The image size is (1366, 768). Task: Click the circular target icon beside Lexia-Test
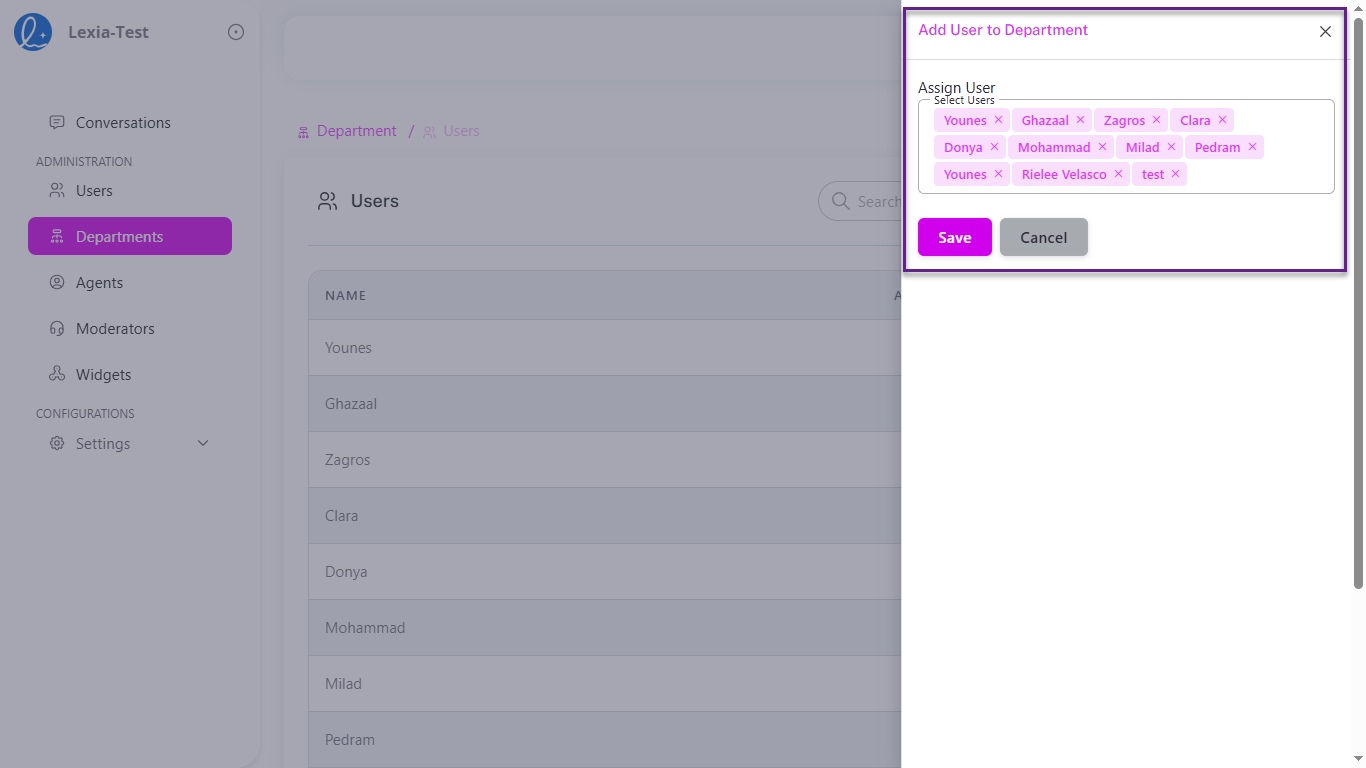(235, 31)
